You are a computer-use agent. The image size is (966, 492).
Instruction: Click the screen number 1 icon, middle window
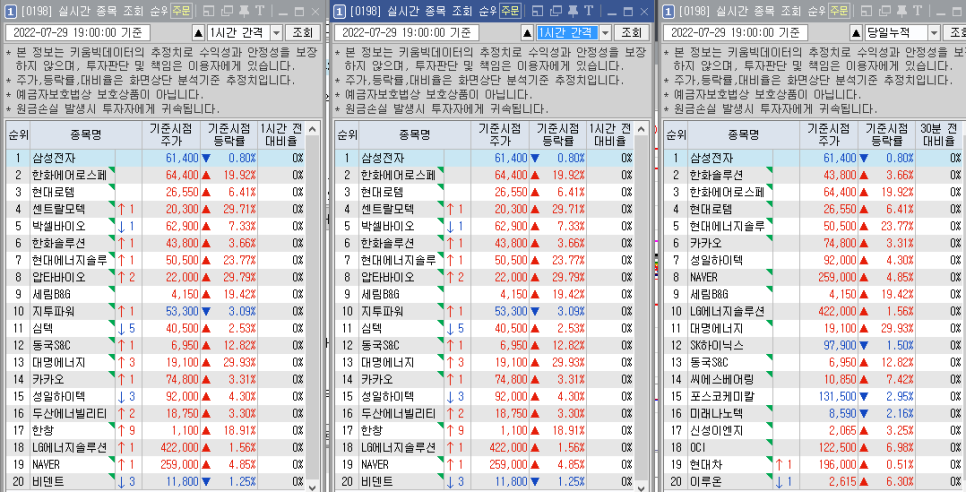340,11
